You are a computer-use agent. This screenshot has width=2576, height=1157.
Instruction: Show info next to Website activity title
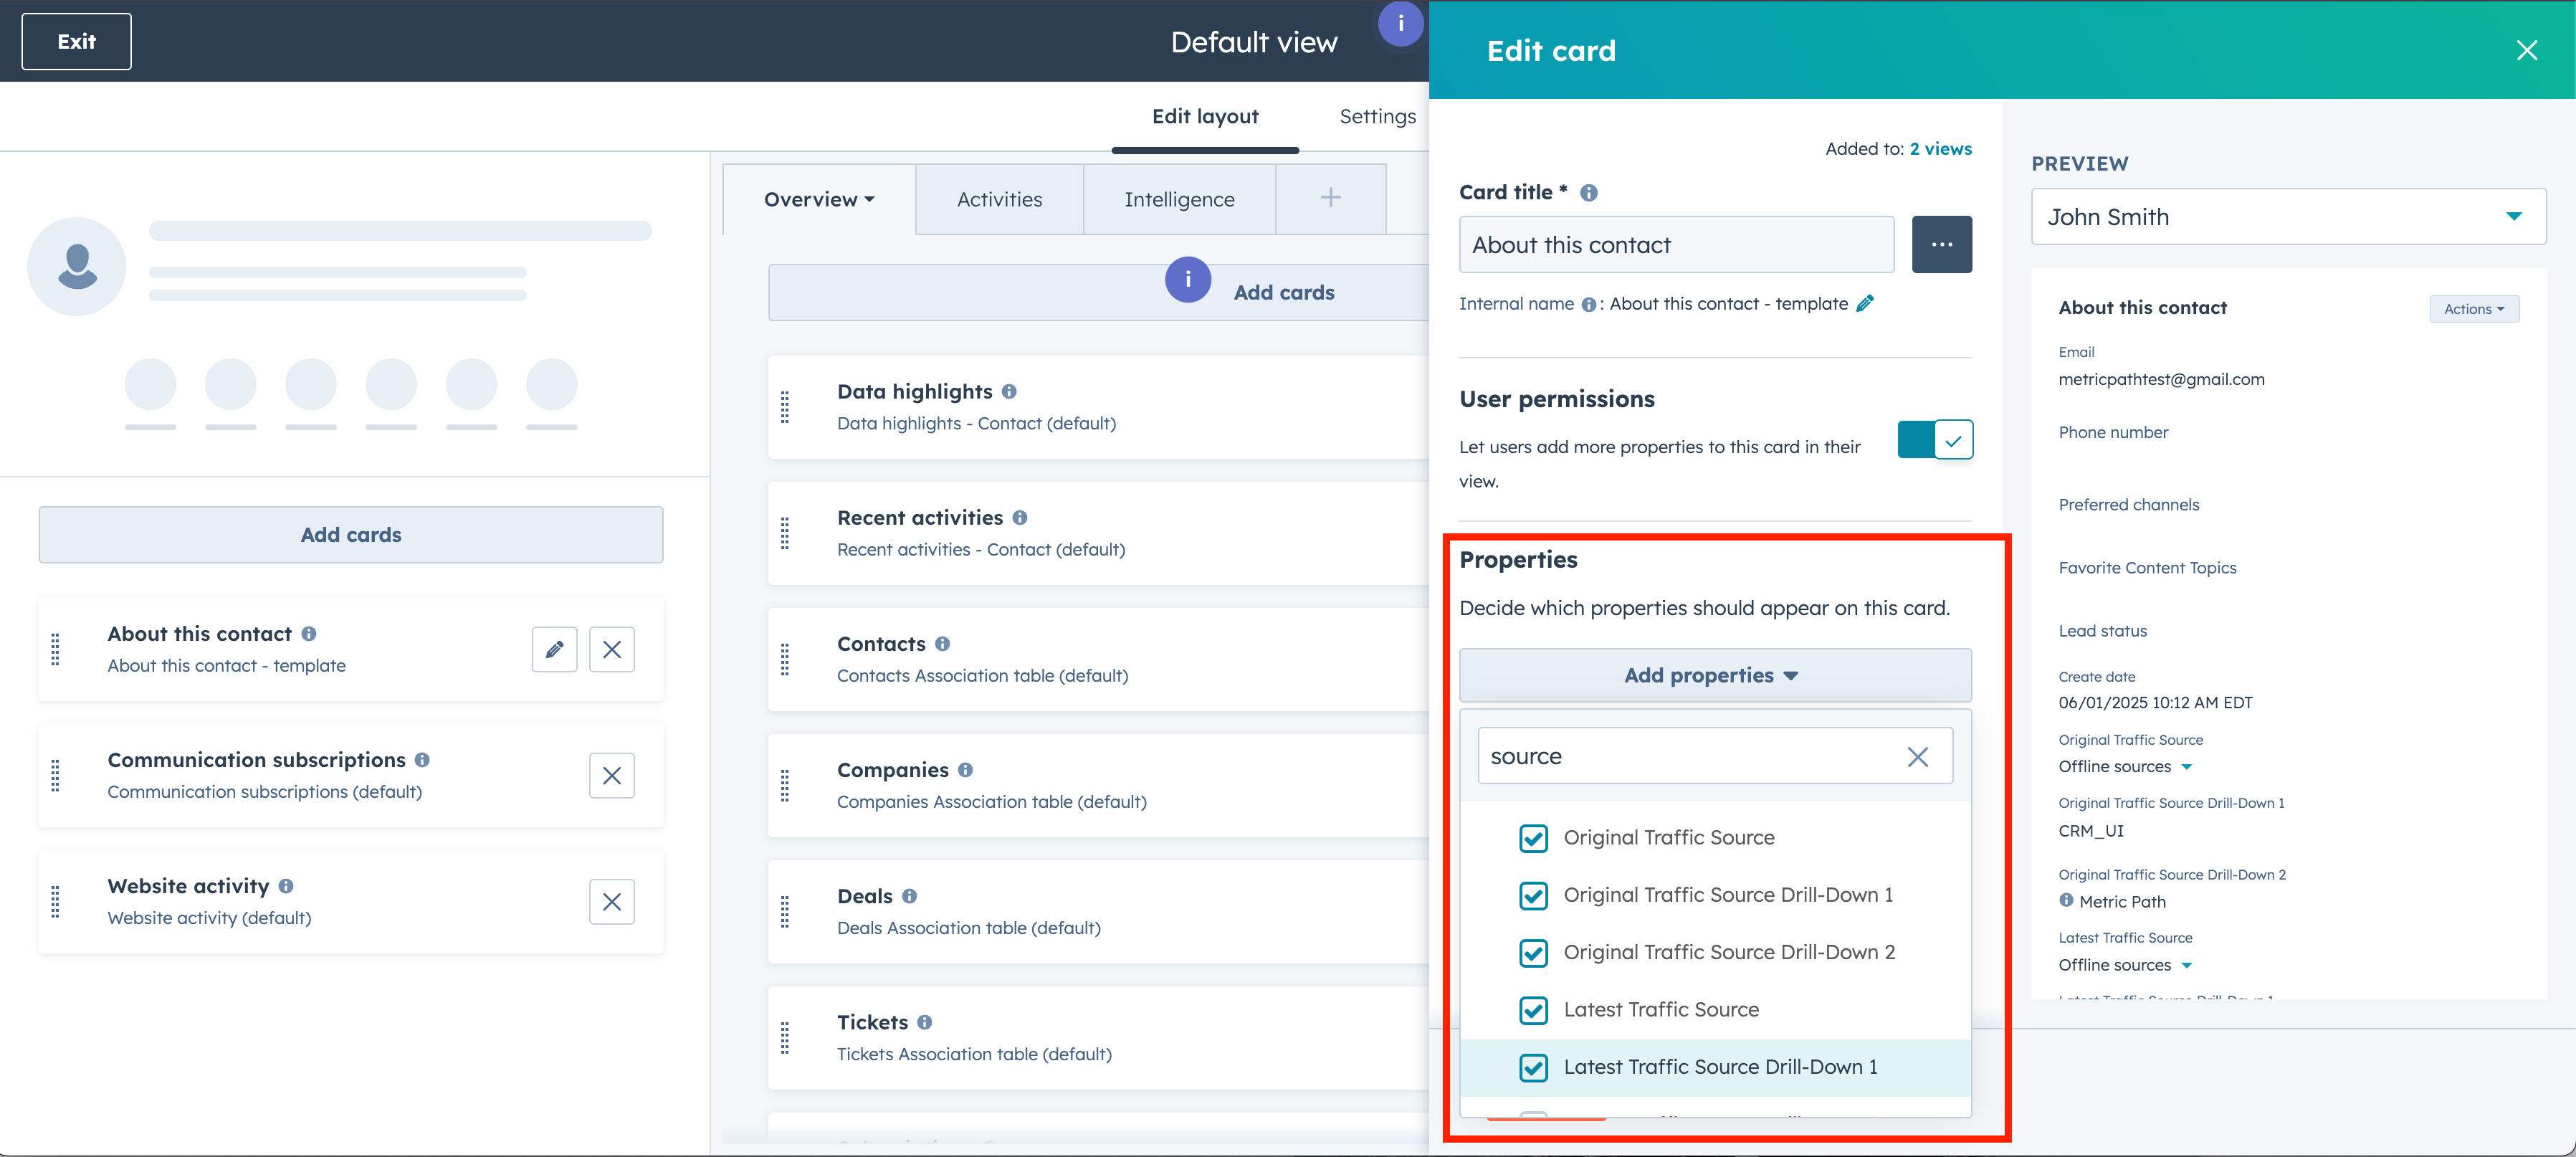286,886
